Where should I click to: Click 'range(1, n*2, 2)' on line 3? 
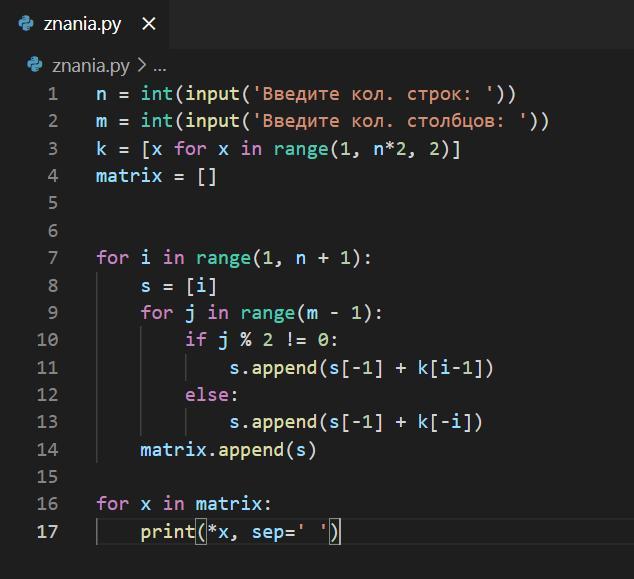click(x=361, y=150)
